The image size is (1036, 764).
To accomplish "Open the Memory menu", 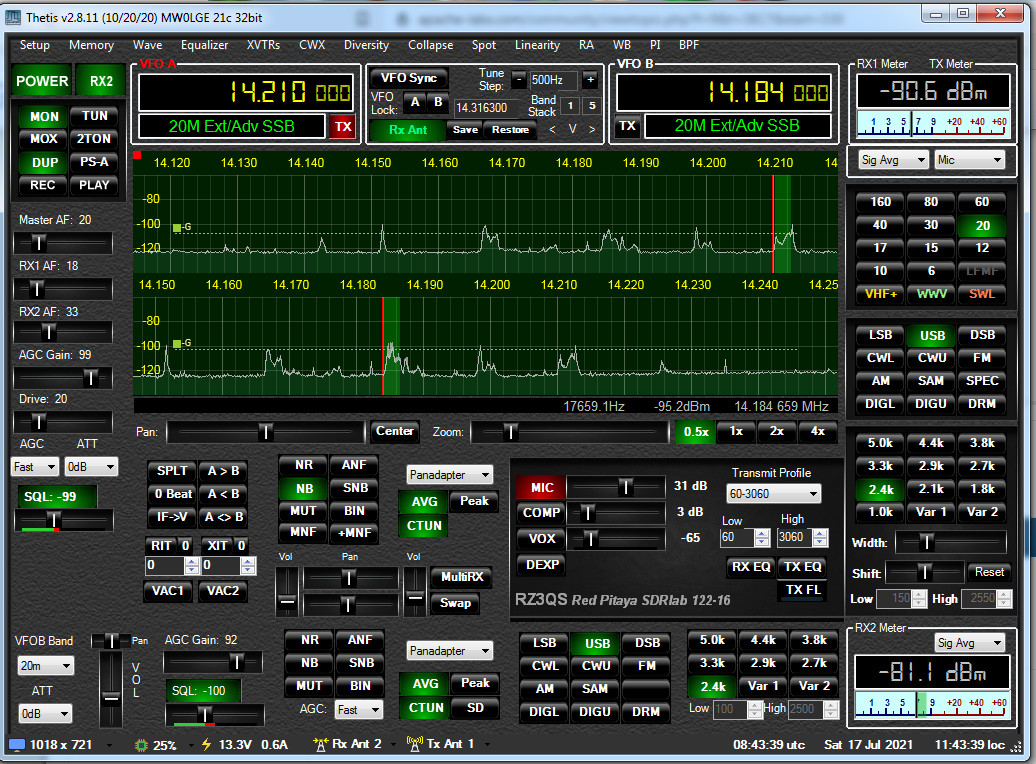I will (91, 45).
